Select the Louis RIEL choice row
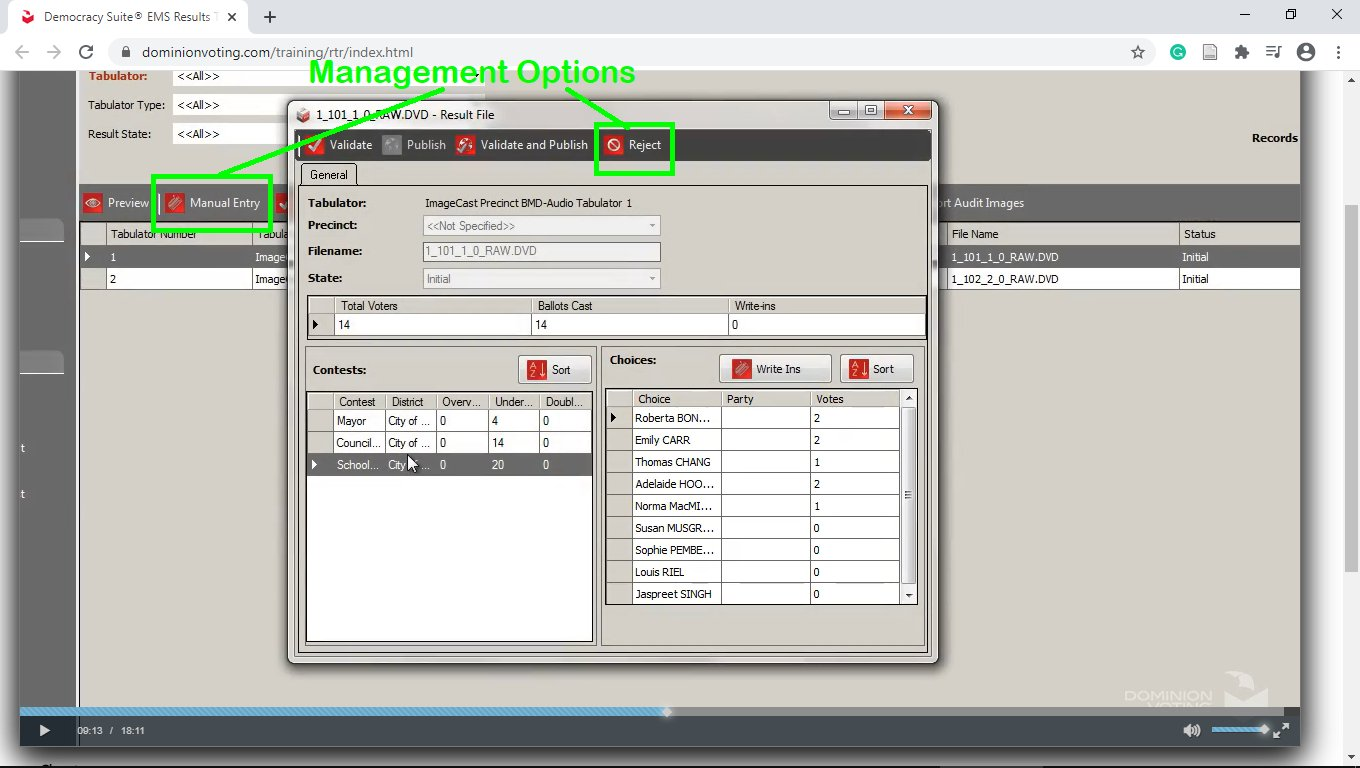 tap(753, 572)
